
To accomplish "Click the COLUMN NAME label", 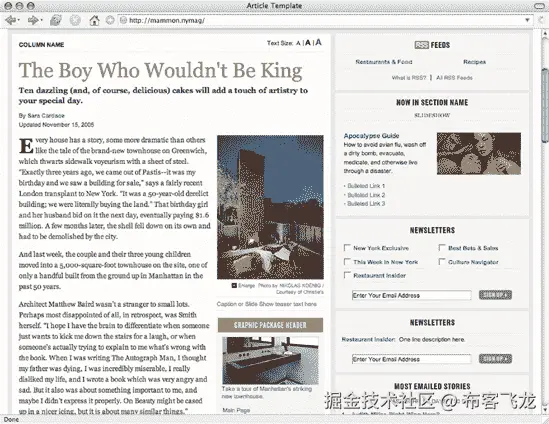I will pos(41,45).
